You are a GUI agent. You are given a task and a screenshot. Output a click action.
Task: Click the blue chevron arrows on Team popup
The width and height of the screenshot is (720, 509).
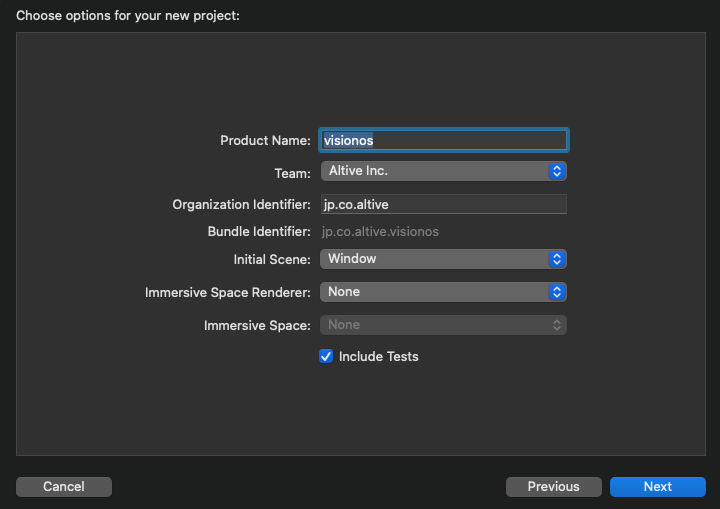557,171
